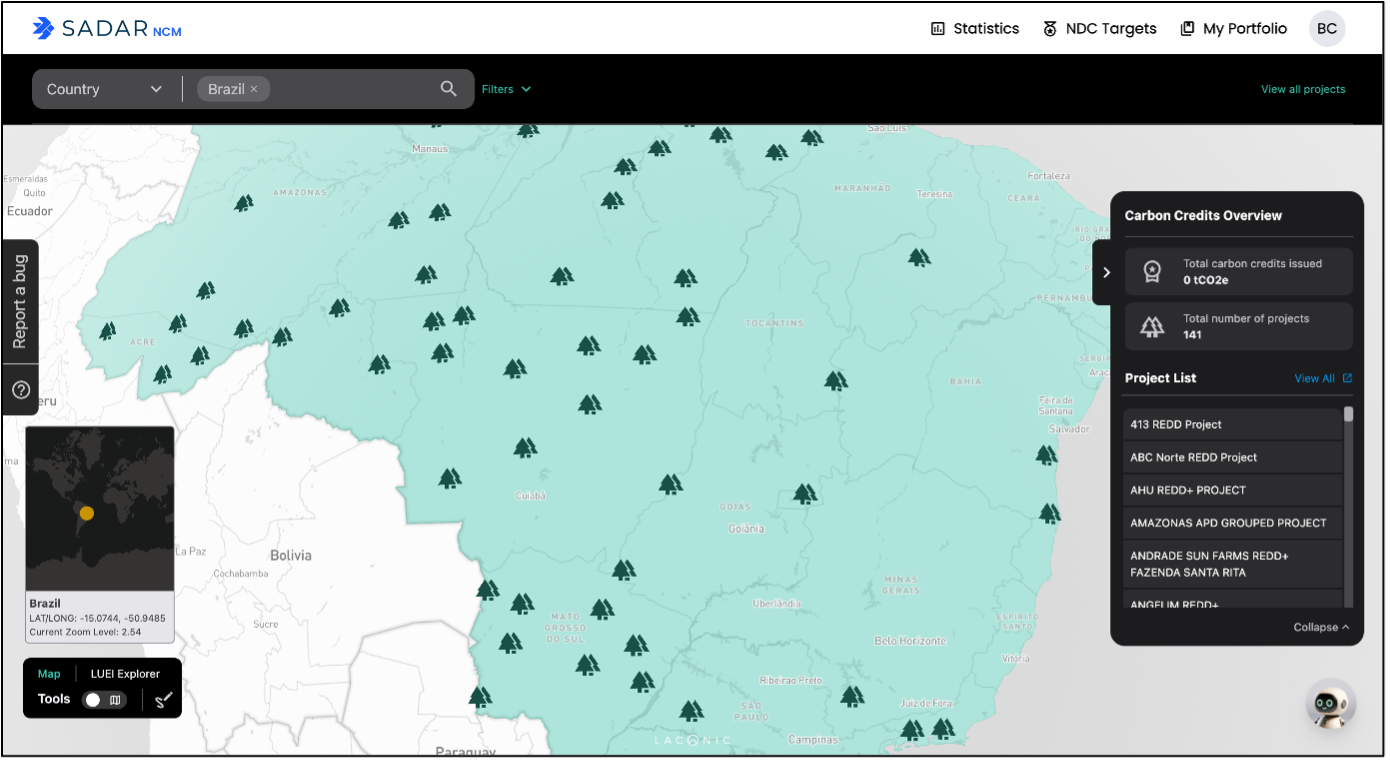This screenshot has height=760, width=1390.
Task: Click the Bolivia country label
Action: click(x=291, y=555)
